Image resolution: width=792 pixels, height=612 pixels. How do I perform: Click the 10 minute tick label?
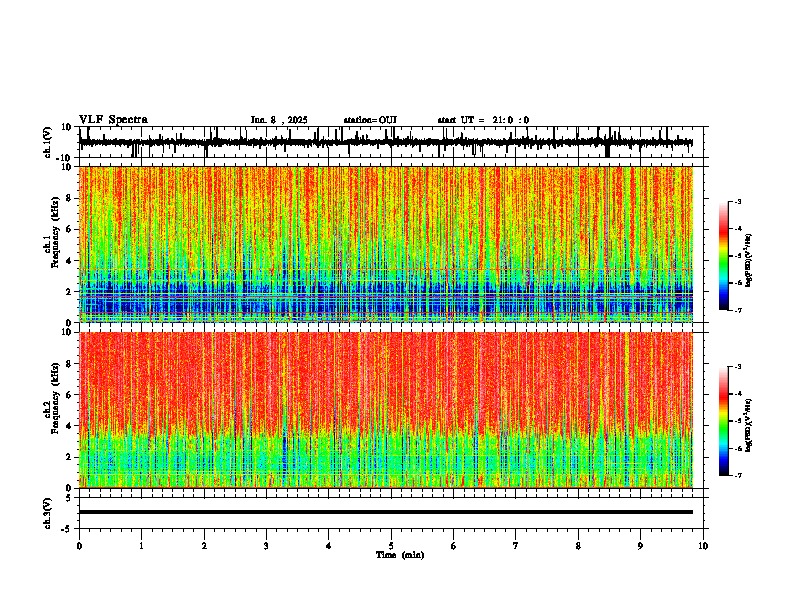coord(703,546)
